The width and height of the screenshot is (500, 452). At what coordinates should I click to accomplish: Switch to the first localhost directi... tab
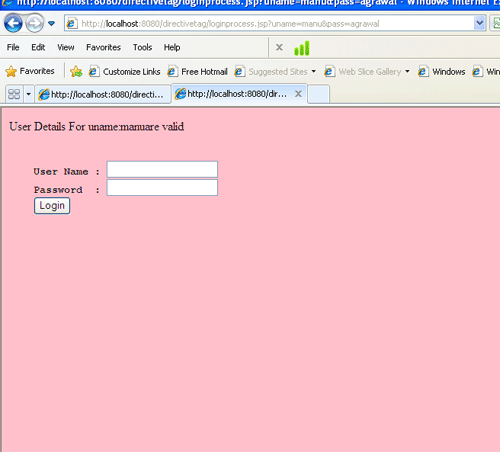point(103,95)
